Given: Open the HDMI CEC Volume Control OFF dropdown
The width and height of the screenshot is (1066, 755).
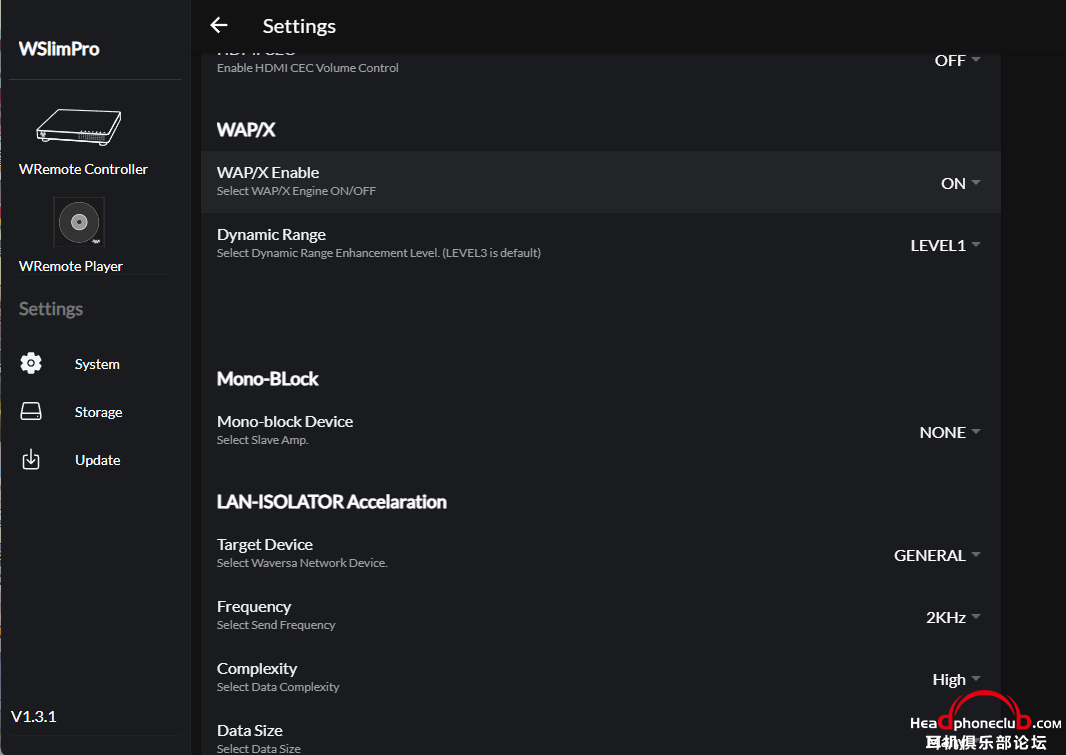Looking at the screenshot, I should 957,60.
